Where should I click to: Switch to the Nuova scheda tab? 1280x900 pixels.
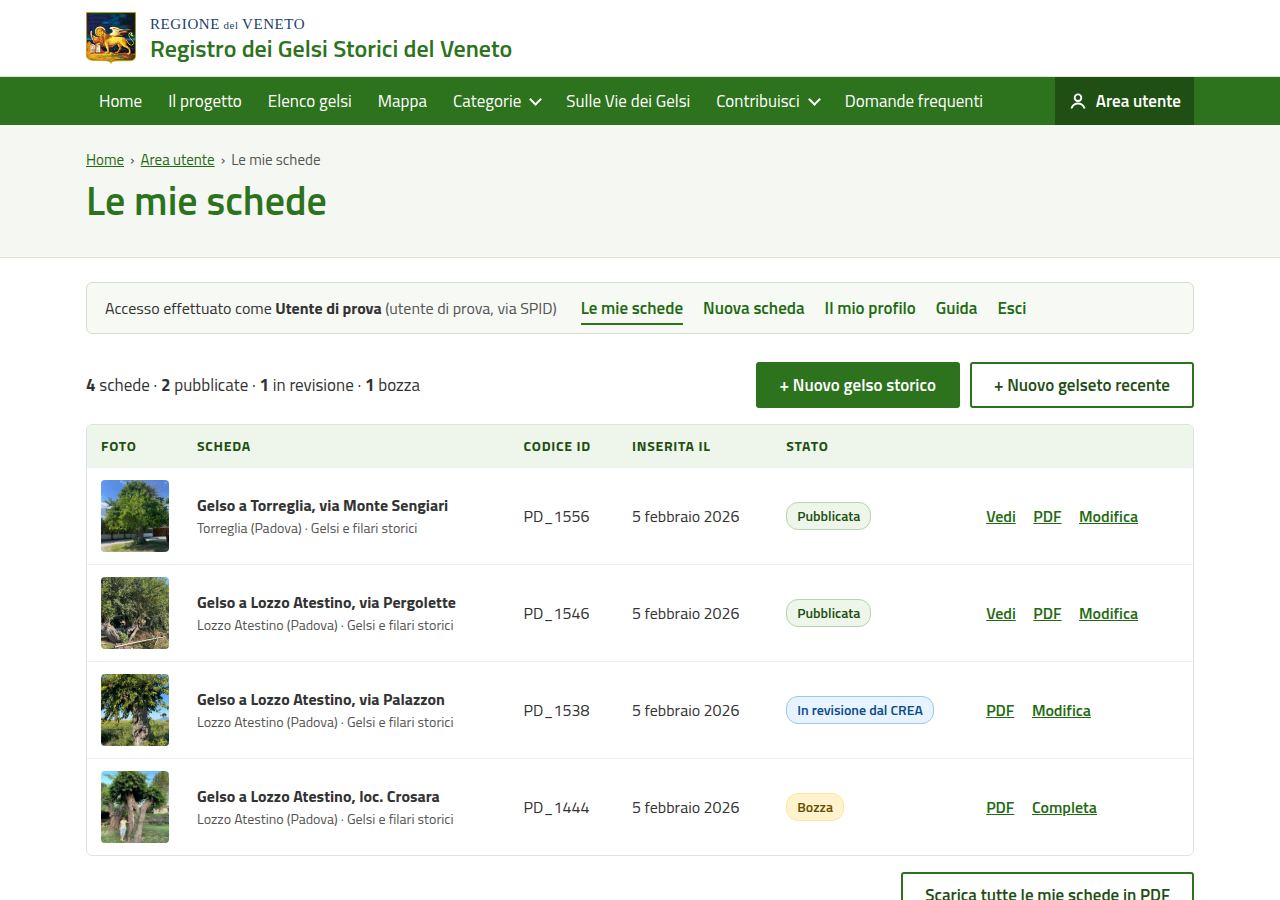[x=754, y=309]
